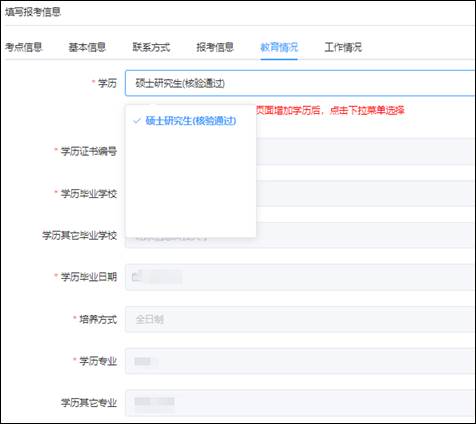476x424 pixels.
Task: Click the 学历毕业学校 input field
Action: coord(366,193)
